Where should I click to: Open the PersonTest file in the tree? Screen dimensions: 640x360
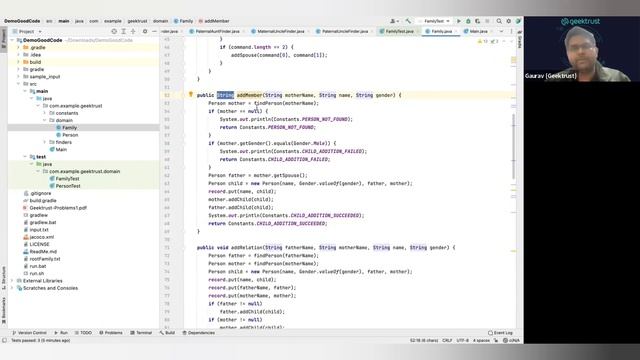tap(68, 186)
